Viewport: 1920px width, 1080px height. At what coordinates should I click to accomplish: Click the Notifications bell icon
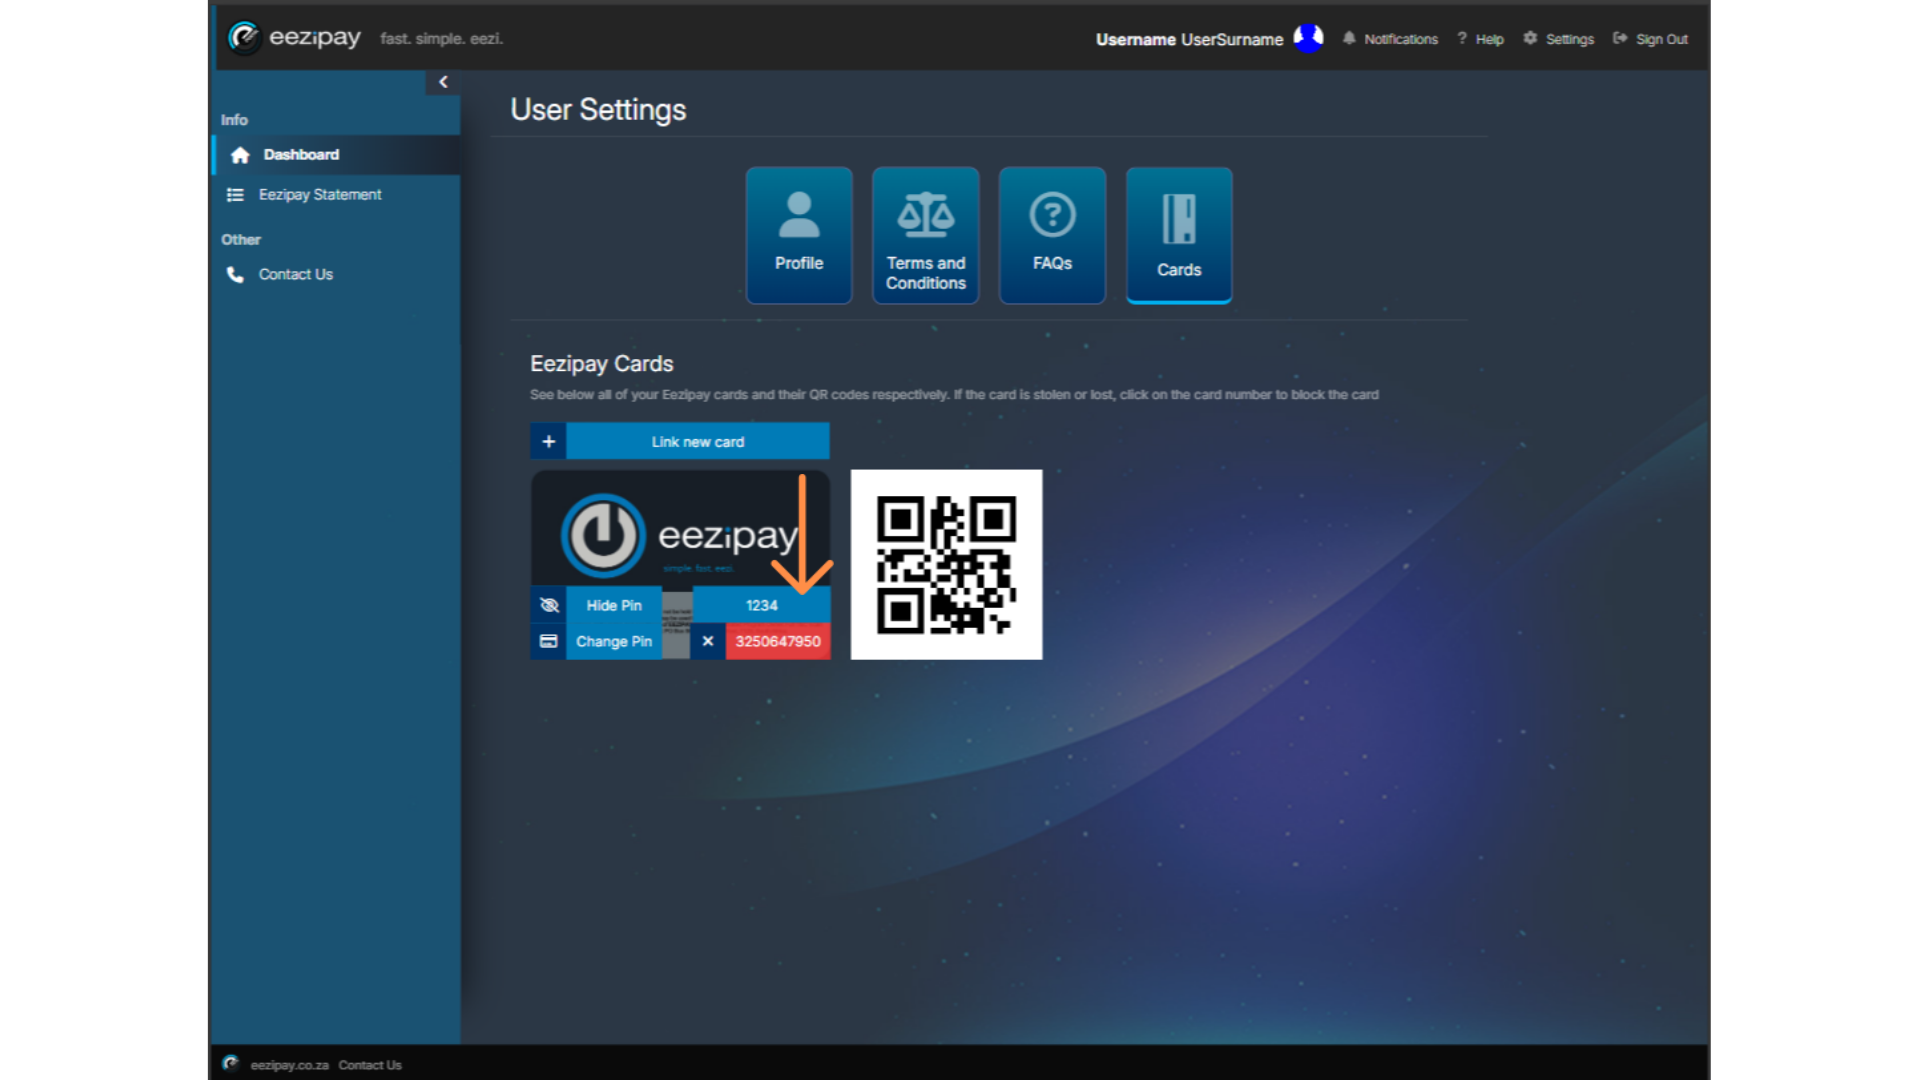pyautogui.click(x=1349, y=38)
